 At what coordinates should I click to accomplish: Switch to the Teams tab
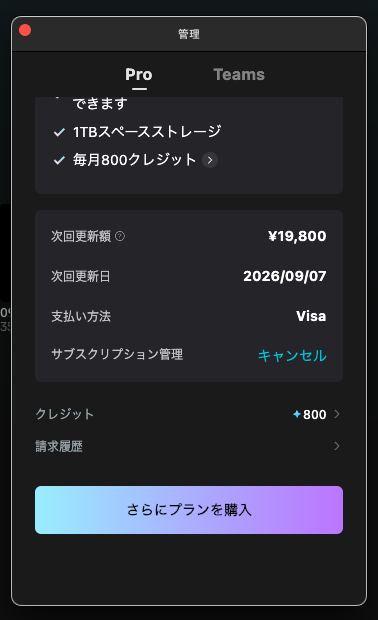[239, 74]
